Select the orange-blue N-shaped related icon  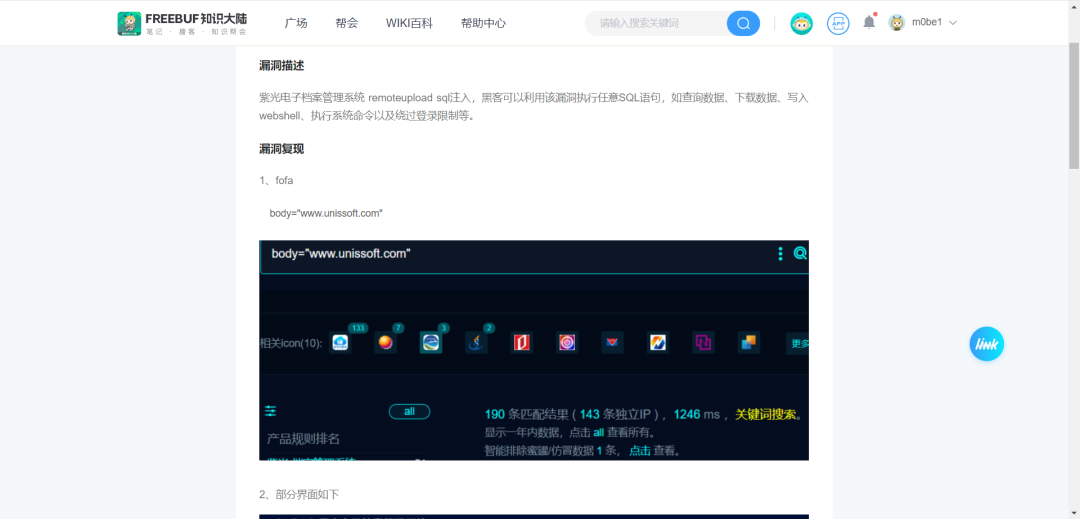pos(658,342)
